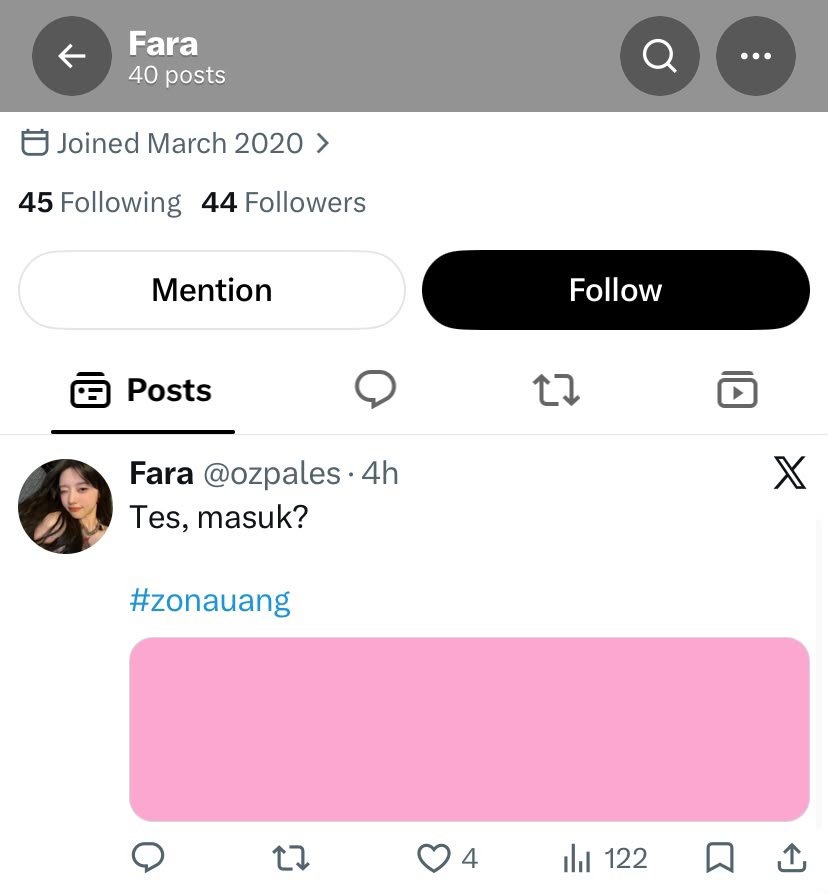The width and height of the screenshot is (828, 893).
Task: Open search with the magnifier icon
Action: [x=659, y=56]
